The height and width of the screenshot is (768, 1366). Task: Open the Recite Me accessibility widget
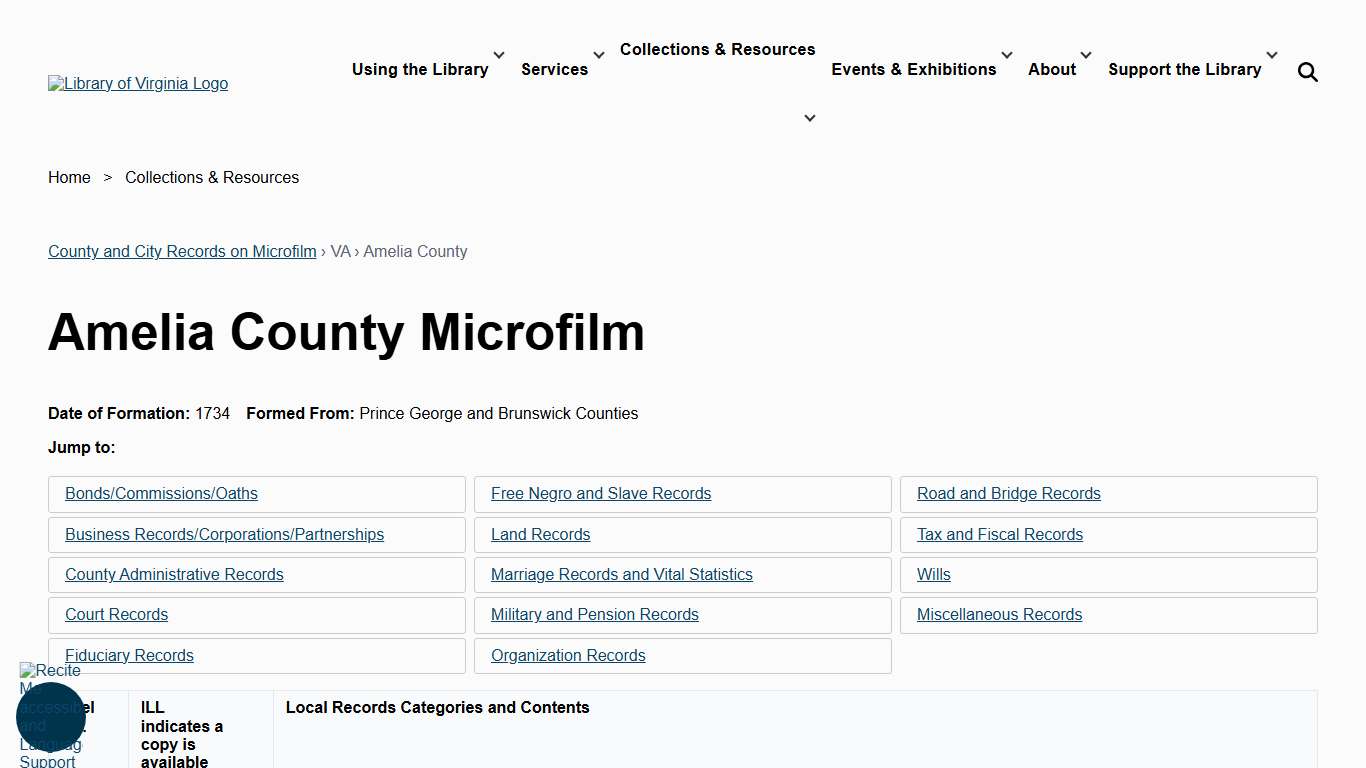pyautogui.click(x=50, y=717)
